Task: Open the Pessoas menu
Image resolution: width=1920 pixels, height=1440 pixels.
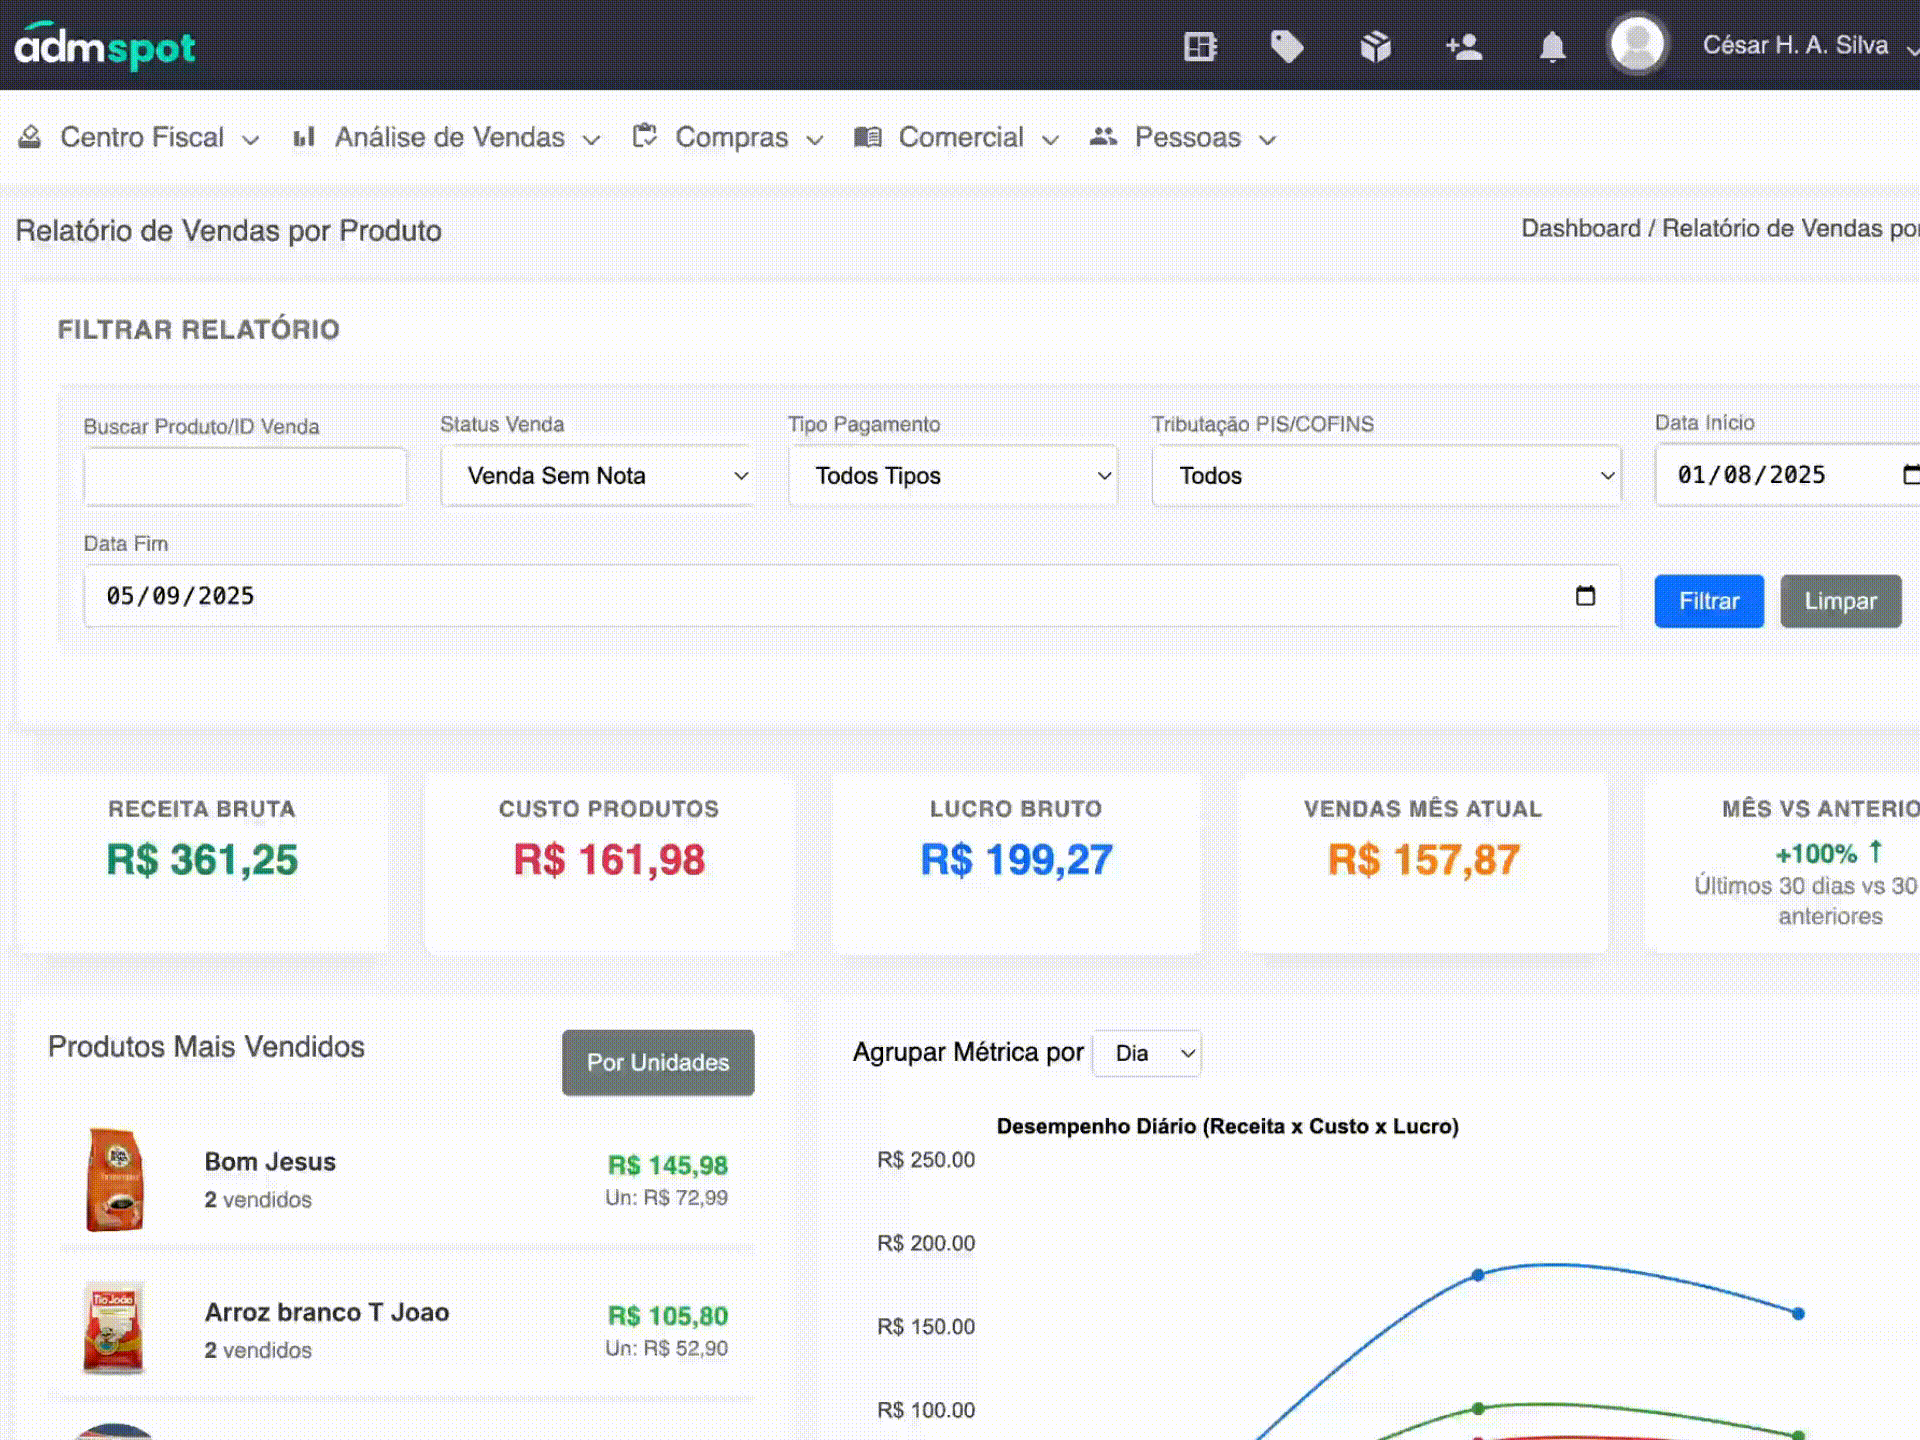Action: (x=1187, y=137)
